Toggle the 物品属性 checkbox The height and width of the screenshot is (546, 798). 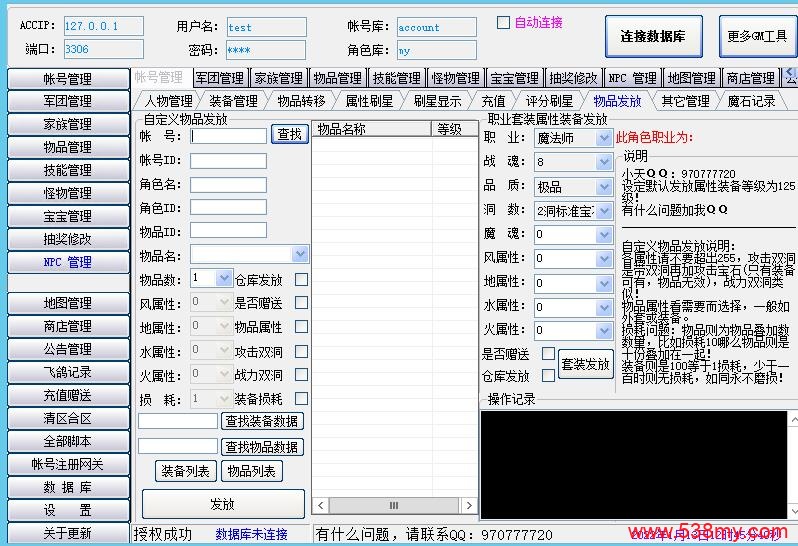[x=301, y=327]
